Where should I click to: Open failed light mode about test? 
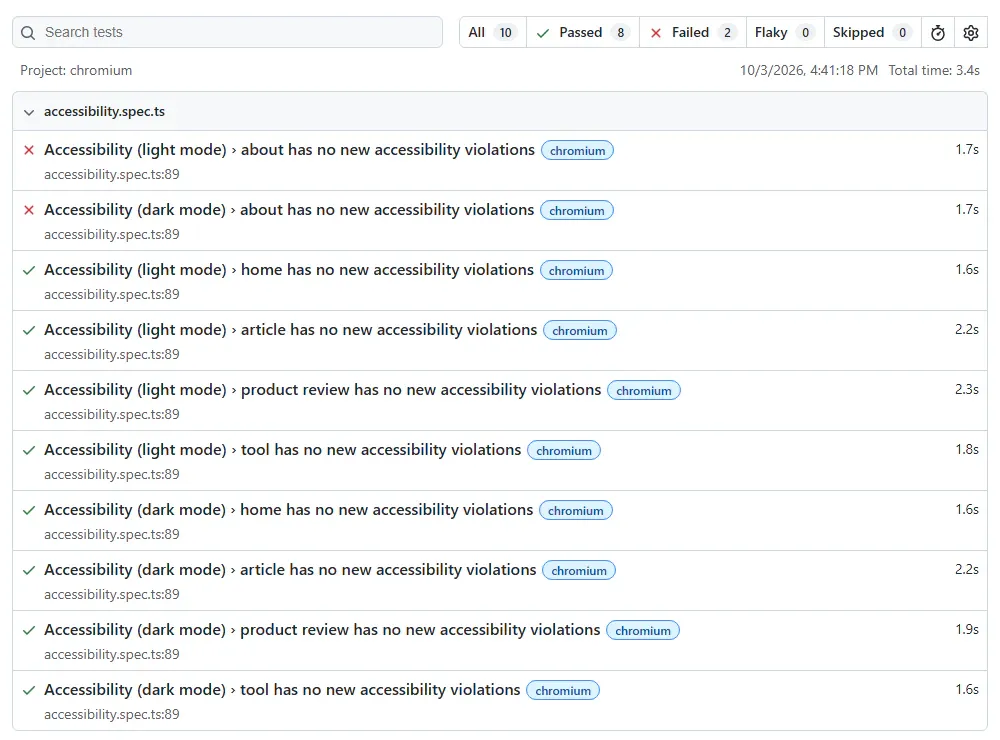pyautogui.click(x=289, y=150)
